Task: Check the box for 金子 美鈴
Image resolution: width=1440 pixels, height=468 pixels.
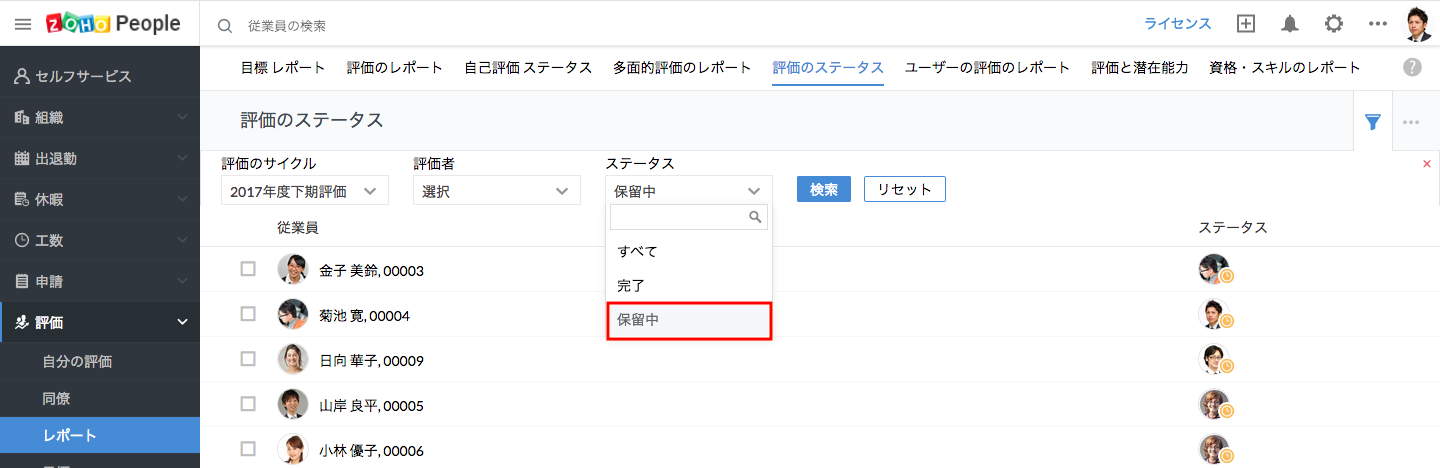Action: 248,269
